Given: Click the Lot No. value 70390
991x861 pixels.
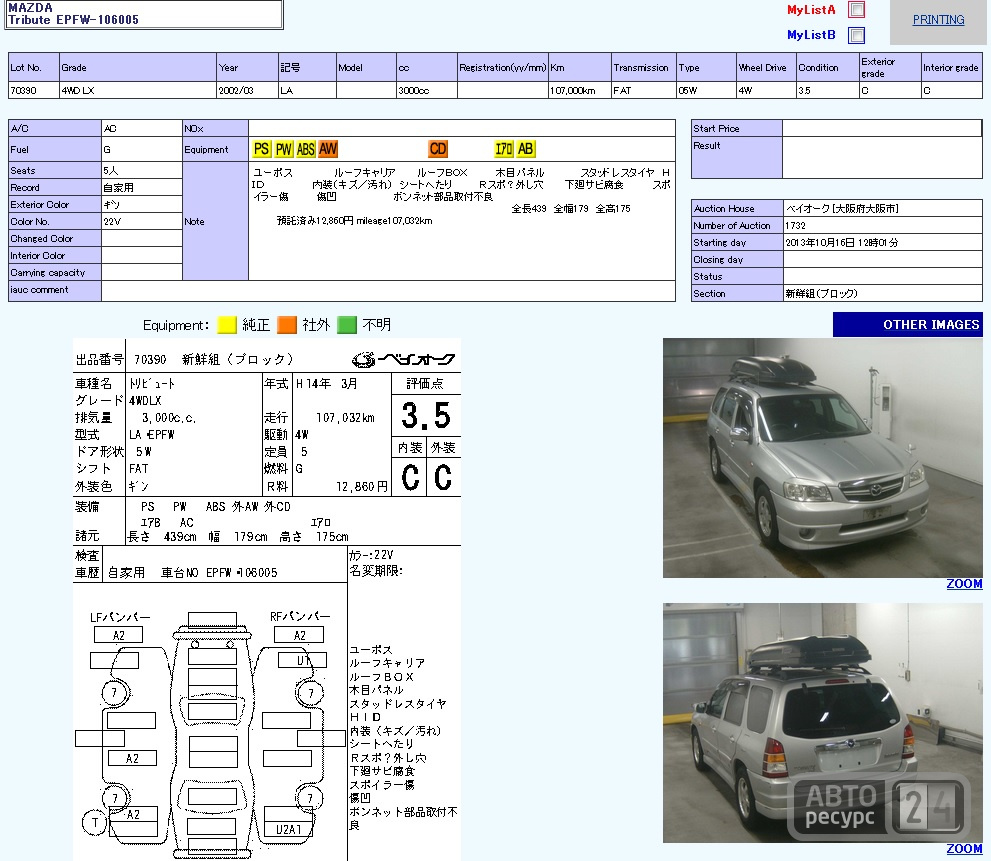Looking at the screenshot, I should [23, 90].
